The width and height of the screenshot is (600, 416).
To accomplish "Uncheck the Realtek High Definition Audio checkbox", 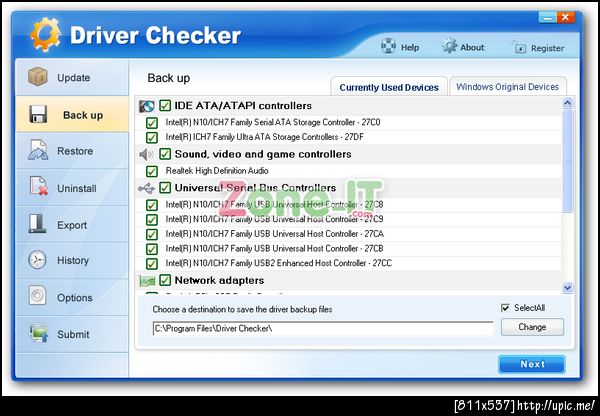I will click(152, 171).
